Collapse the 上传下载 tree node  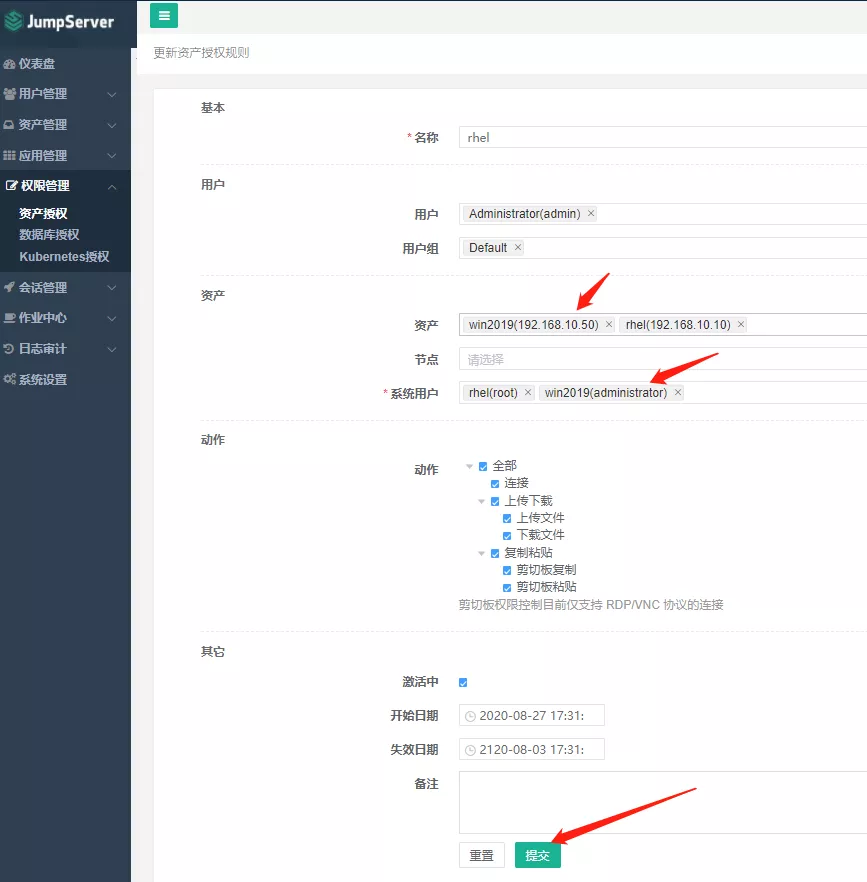[x=482, y=501]
